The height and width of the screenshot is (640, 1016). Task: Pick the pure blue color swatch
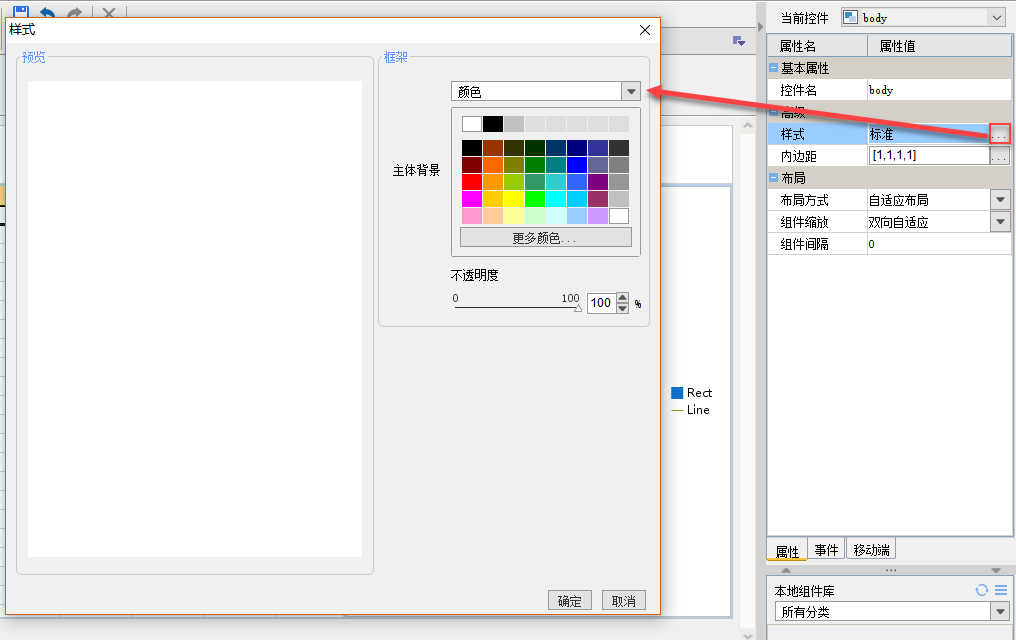click(x=577, y=165)
